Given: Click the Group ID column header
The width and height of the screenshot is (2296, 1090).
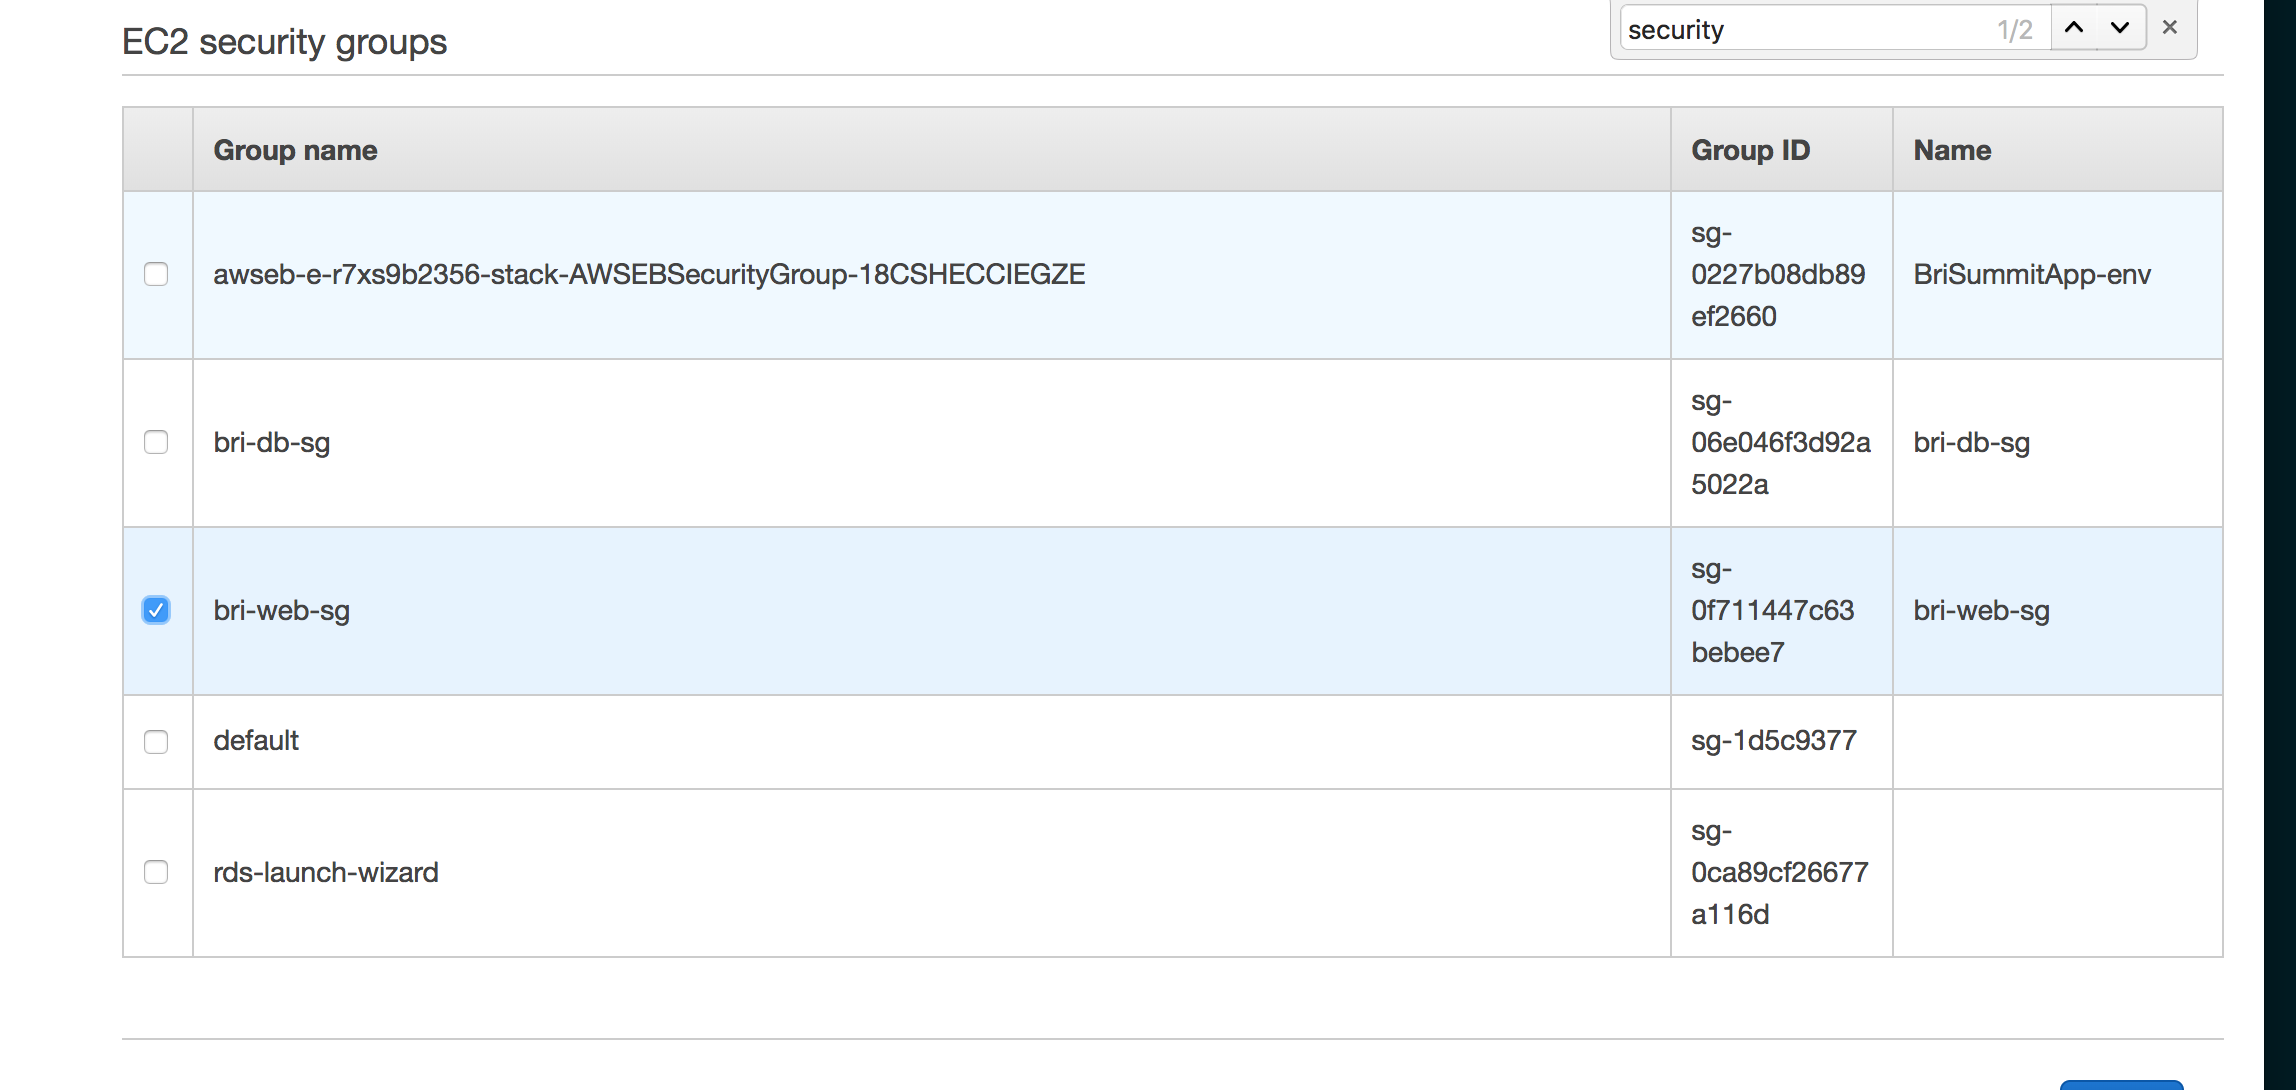Looking at the screenshot, I should tap(1750, 150).
